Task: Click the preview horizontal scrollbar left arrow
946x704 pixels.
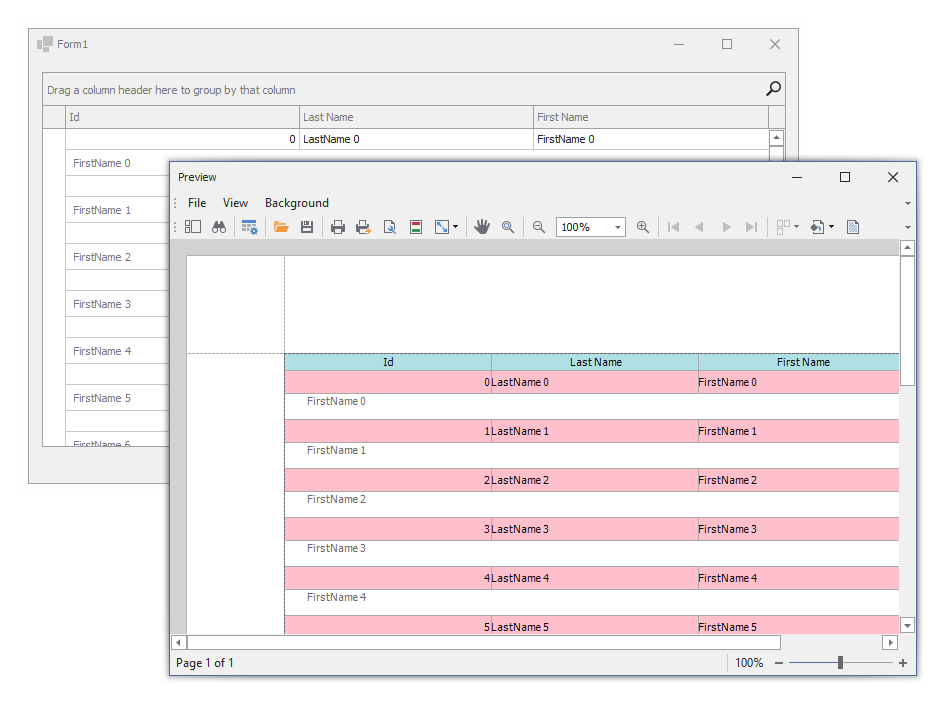Action: pyautogui.click(x=179, y=642)
